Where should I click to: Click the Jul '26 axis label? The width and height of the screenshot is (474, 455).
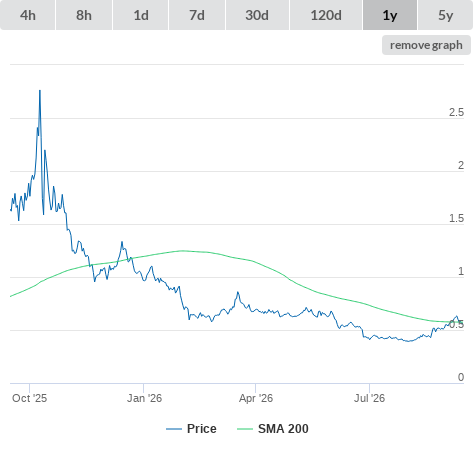tap(370, 398)
